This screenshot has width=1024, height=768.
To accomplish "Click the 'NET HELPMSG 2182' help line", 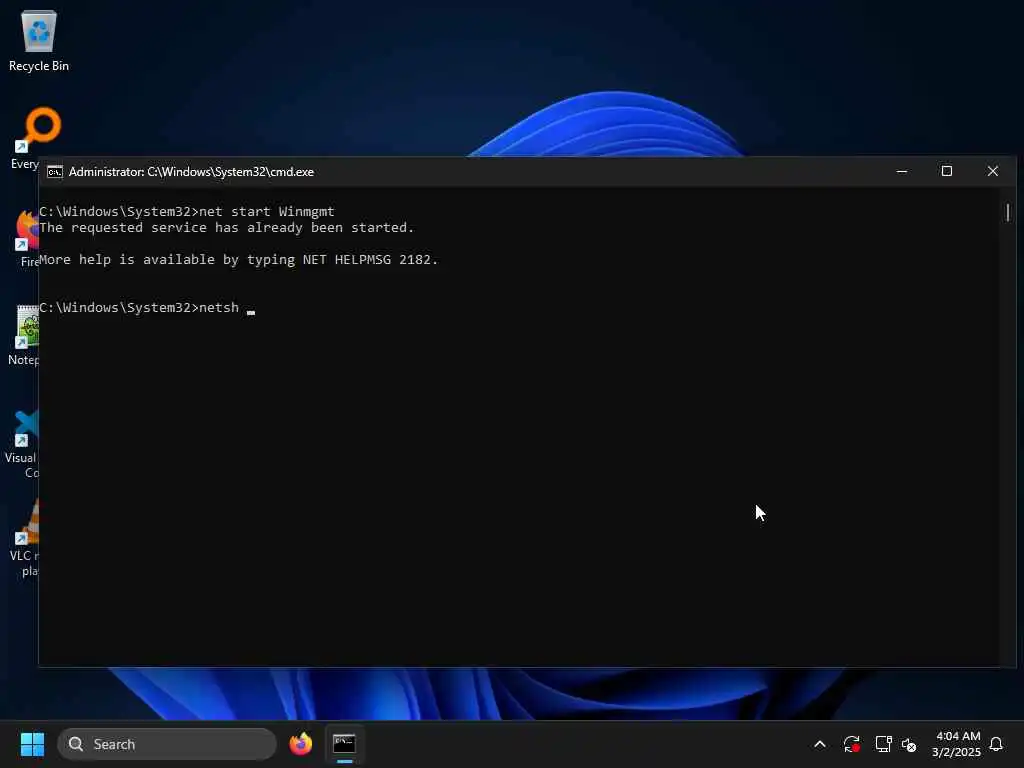I will (238, 260).
